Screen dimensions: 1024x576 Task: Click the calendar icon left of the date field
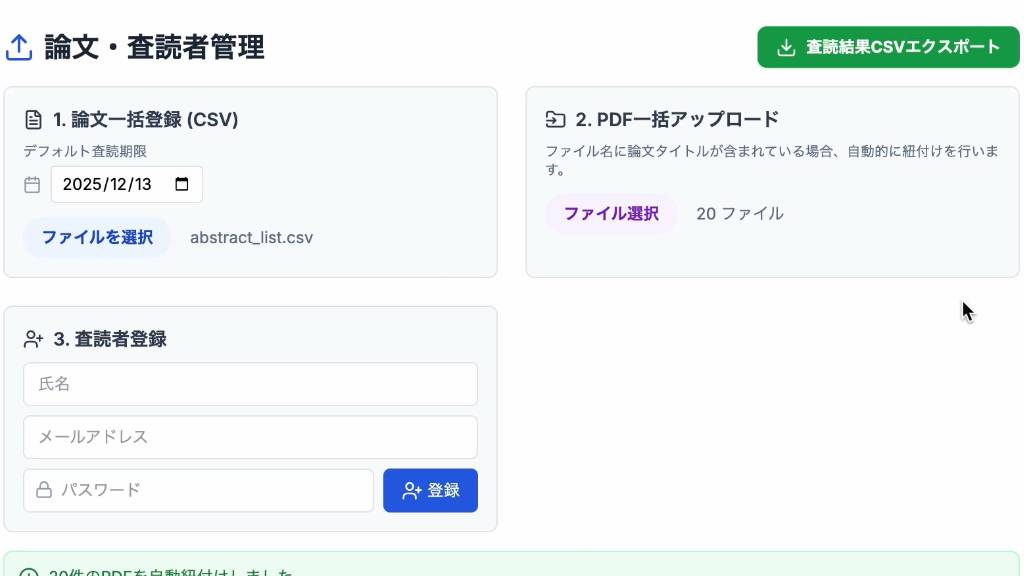pos(32,185)
